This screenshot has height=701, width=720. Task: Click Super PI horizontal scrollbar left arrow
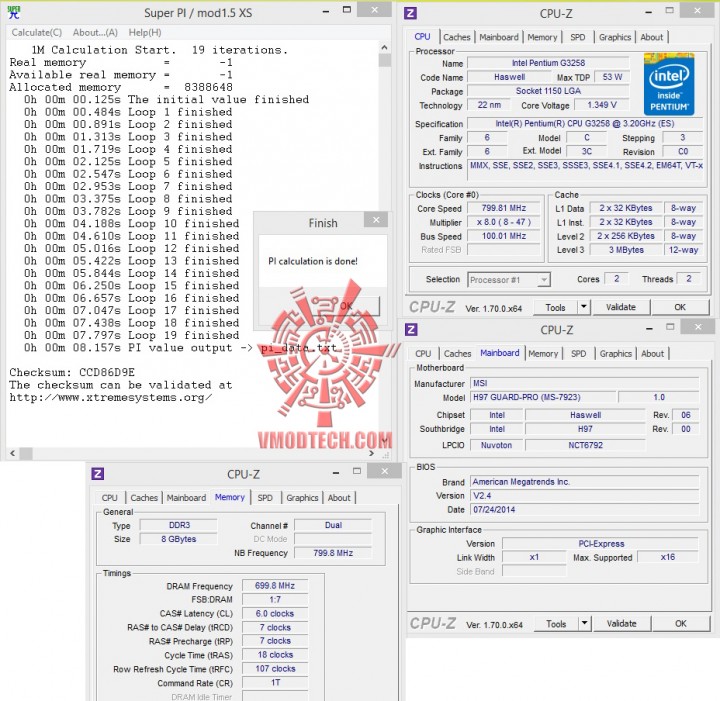12,454
